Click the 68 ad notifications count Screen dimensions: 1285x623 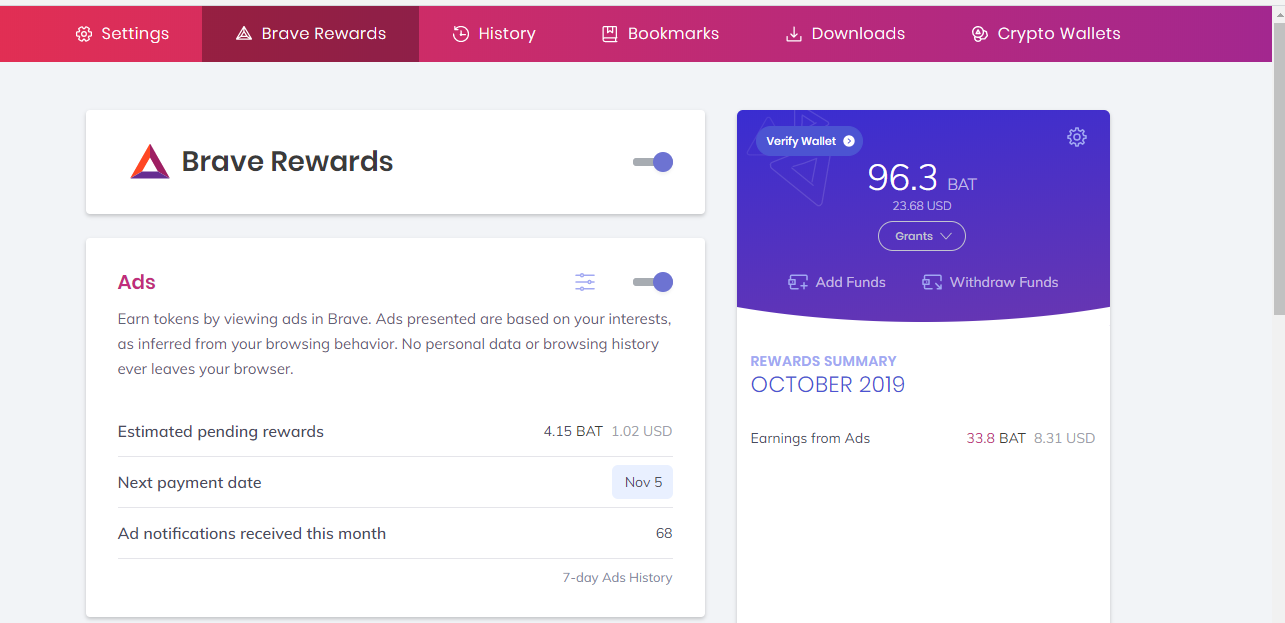[664, 533]
